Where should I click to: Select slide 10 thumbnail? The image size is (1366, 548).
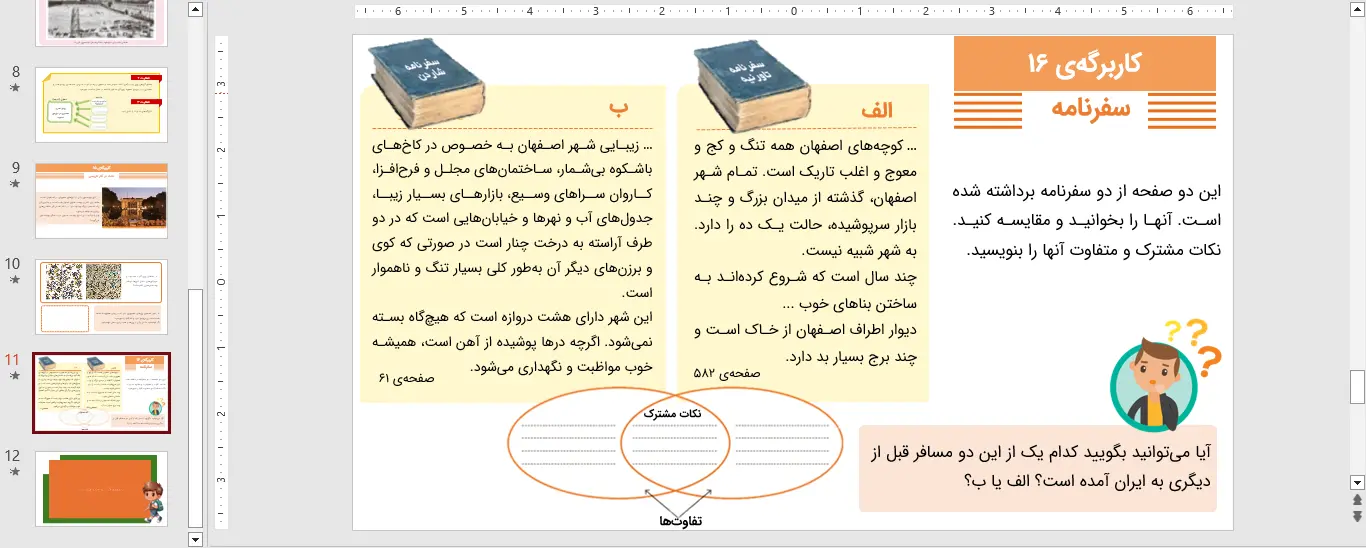101,297
